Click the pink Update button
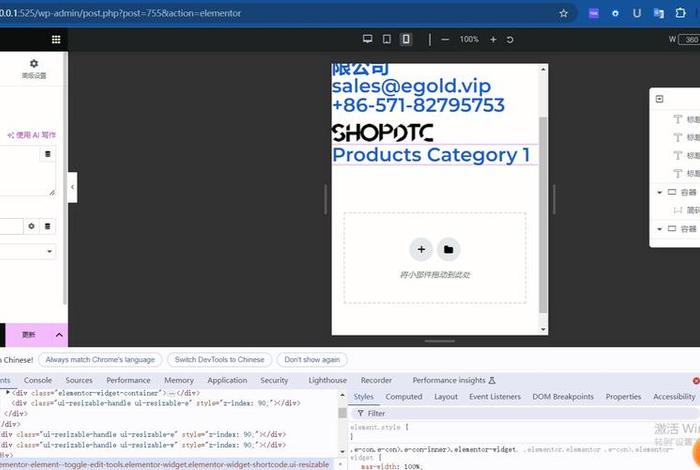 pyautogui.click(x=29, y=335)
